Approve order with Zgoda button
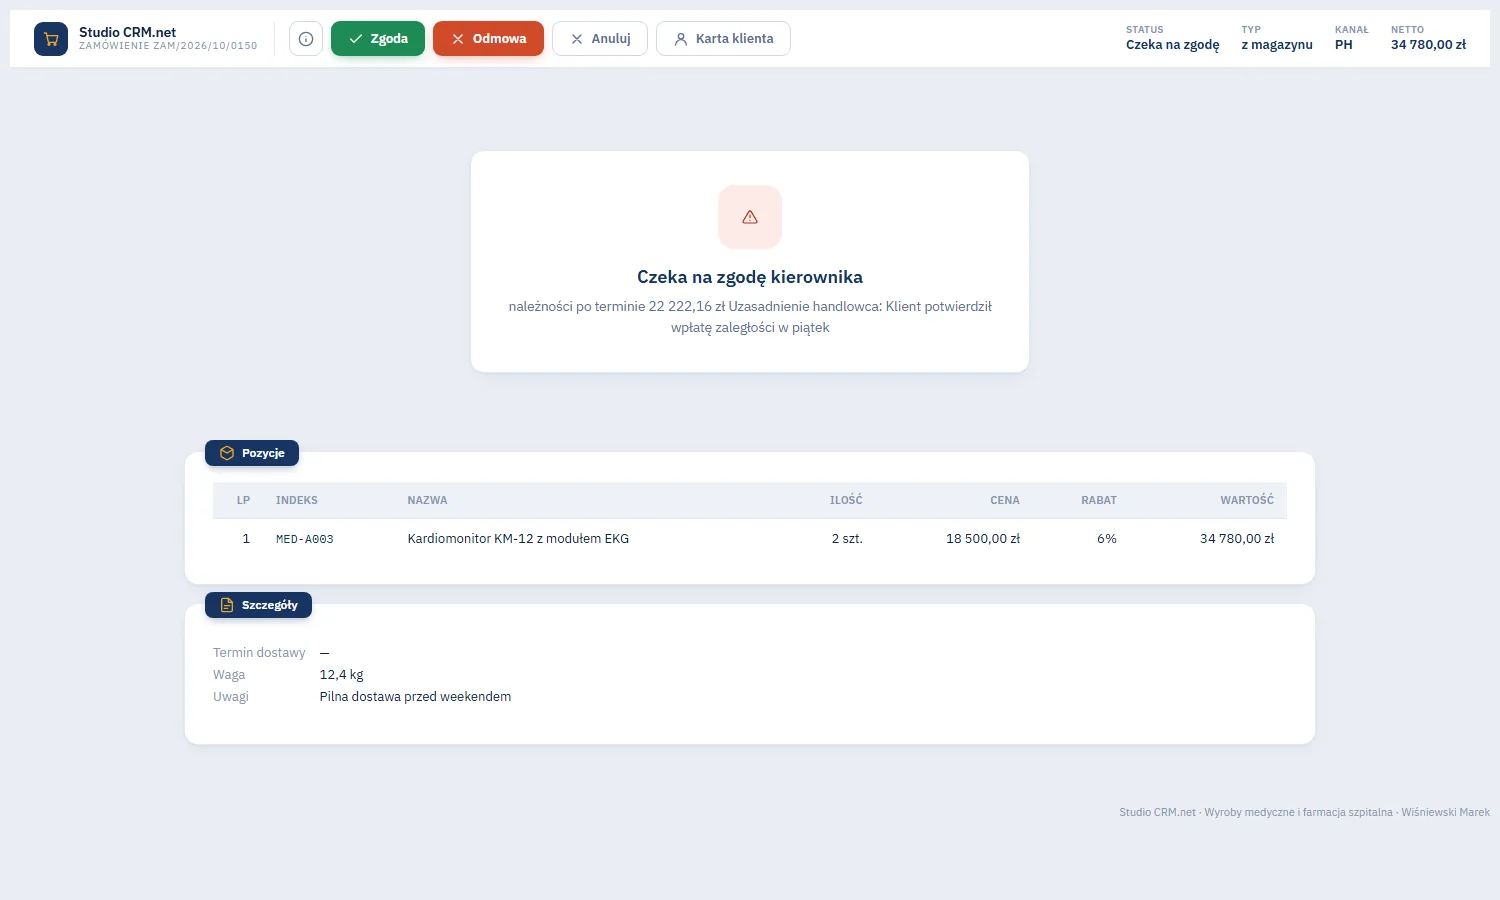 coord(378,39)
